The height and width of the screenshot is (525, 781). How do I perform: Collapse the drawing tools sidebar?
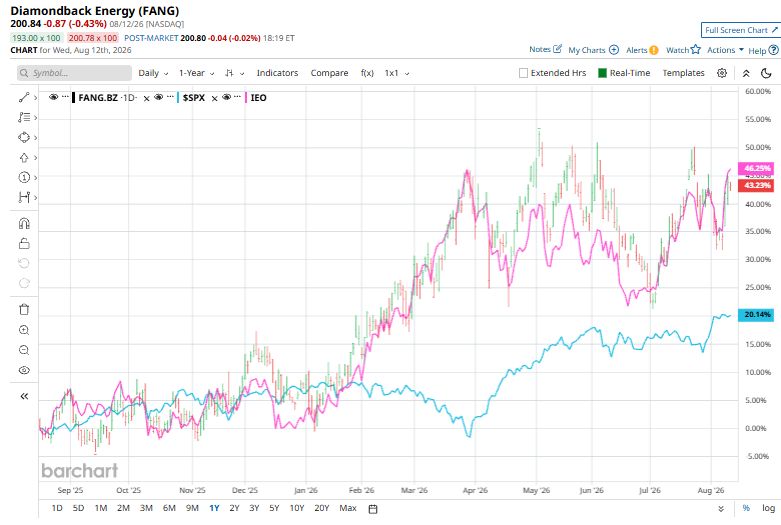click(x=24, y=396)
